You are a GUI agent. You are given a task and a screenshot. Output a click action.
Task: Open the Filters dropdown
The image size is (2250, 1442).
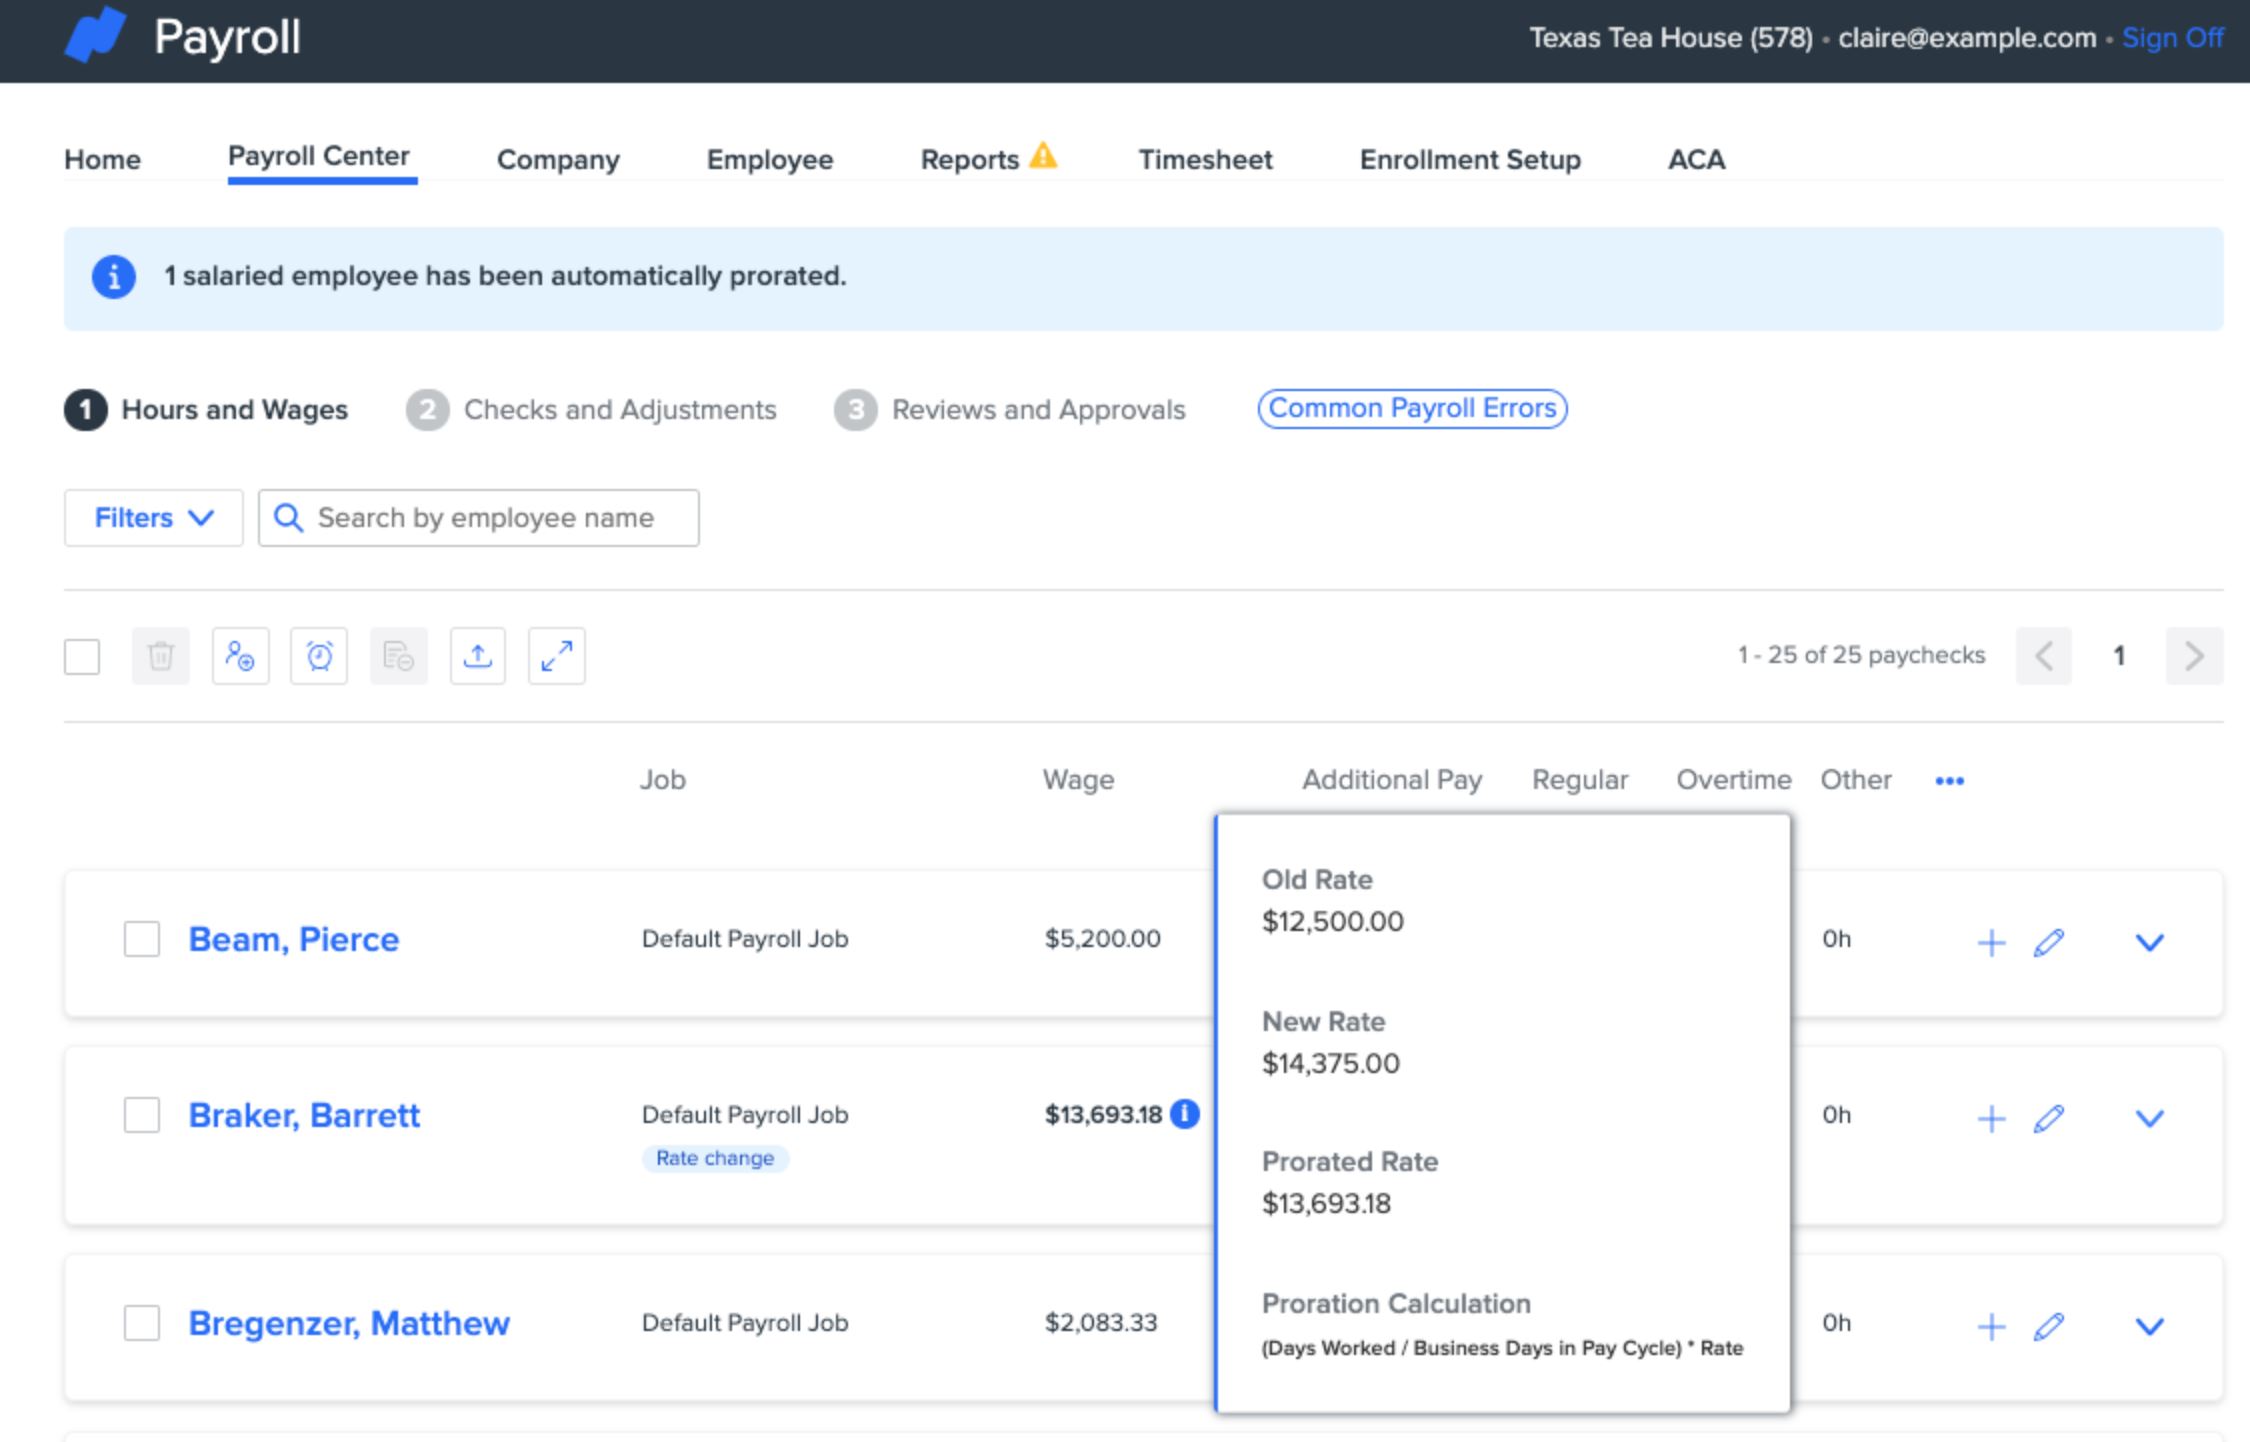(x=153, y=518)
